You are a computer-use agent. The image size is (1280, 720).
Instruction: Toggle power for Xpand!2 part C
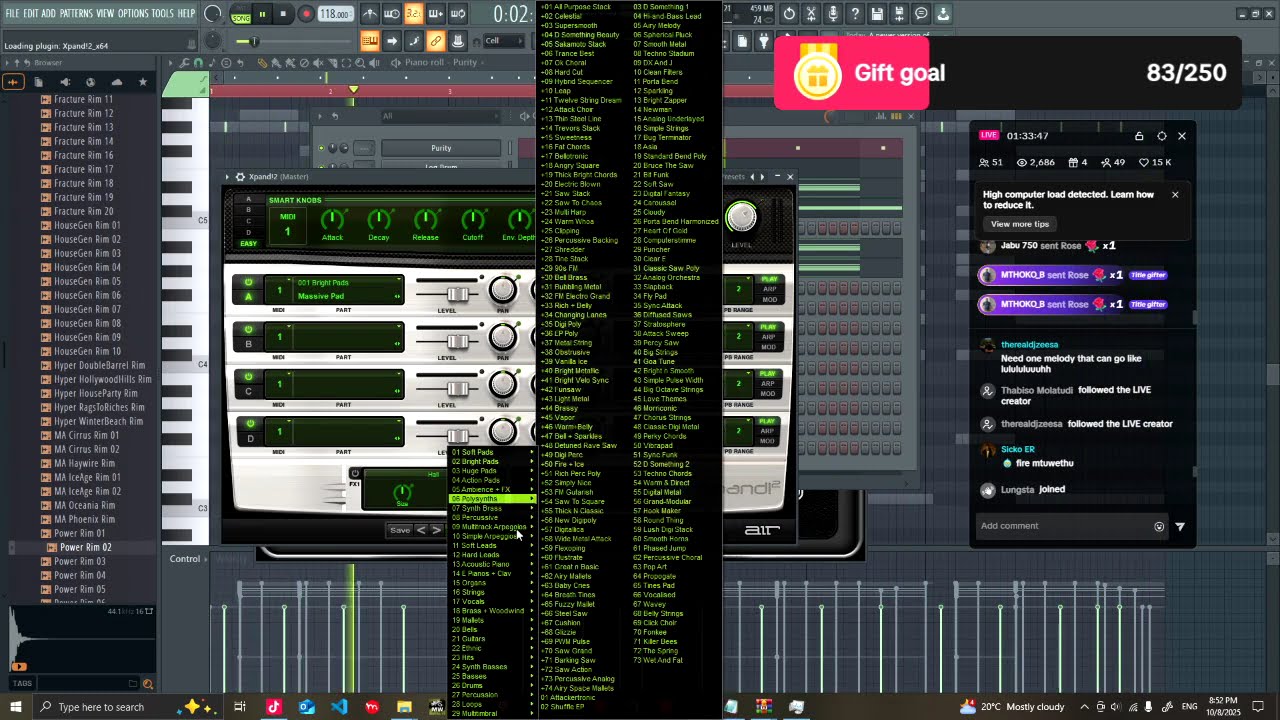249,377
